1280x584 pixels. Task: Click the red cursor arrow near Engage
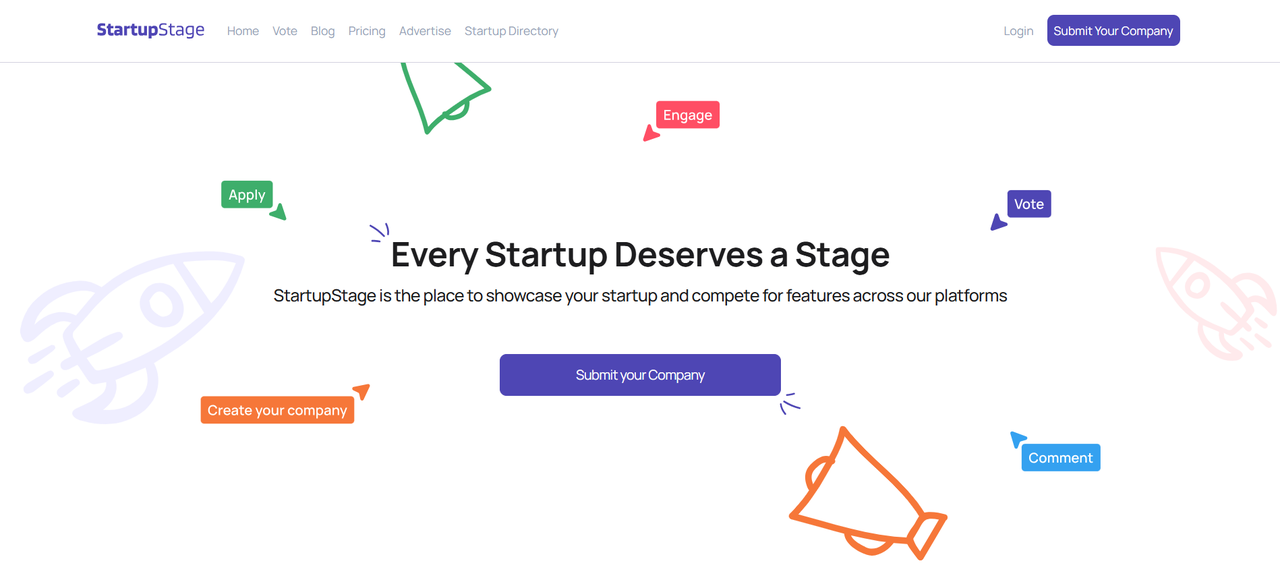coord(651,133)
